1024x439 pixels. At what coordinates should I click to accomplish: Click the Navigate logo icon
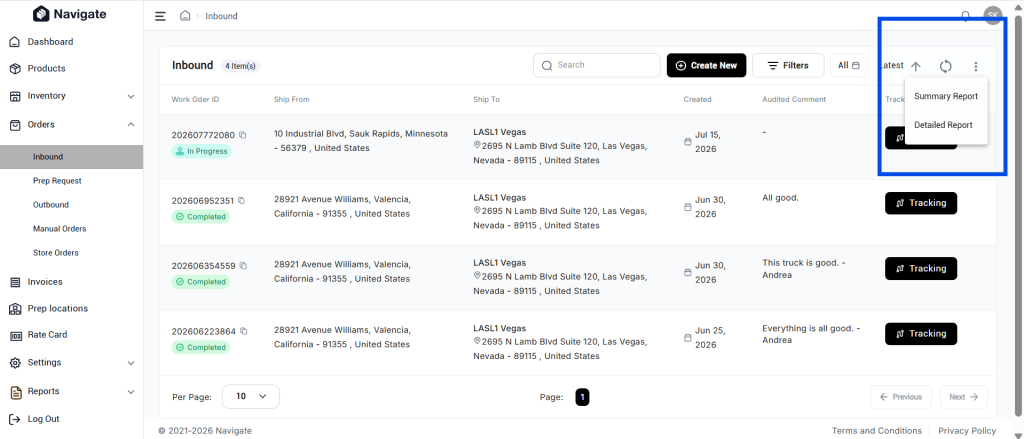coord(41,14)
